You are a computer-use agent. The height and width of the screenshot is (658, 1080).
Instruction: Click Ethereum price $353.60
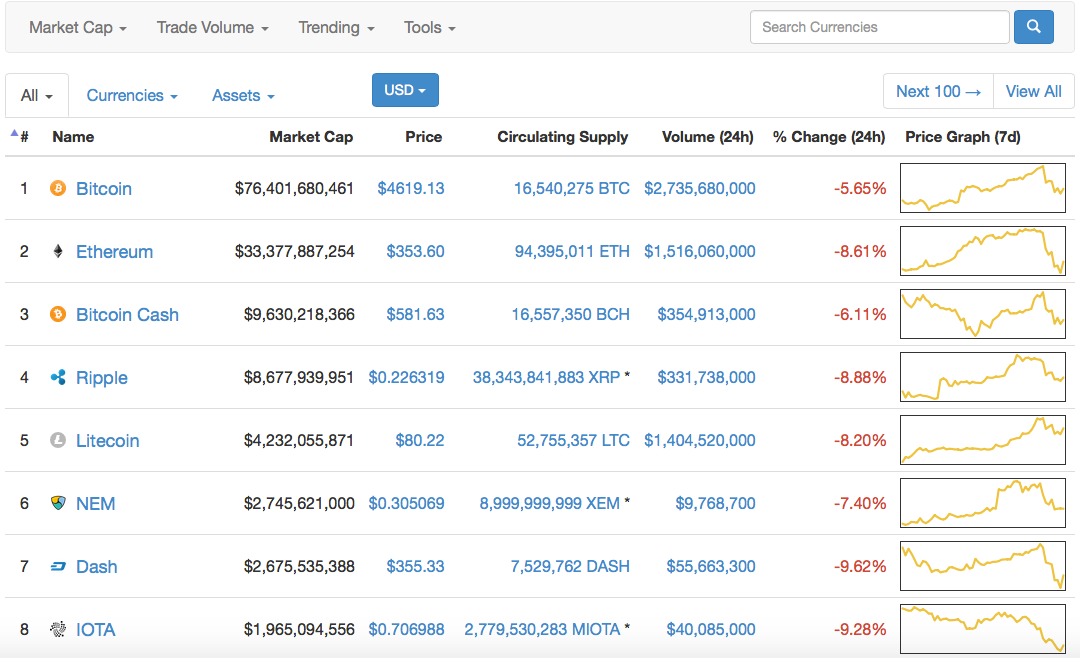(415, 251)
